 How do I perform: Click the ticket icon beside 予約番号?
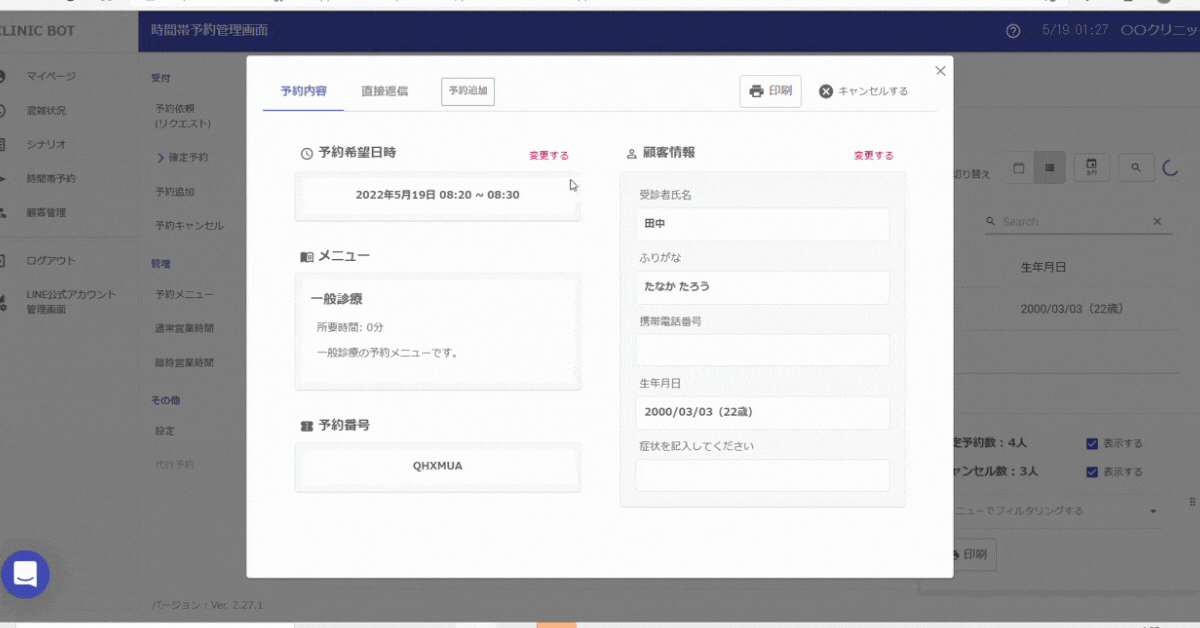pyautogui.click(x=307, y=426)
